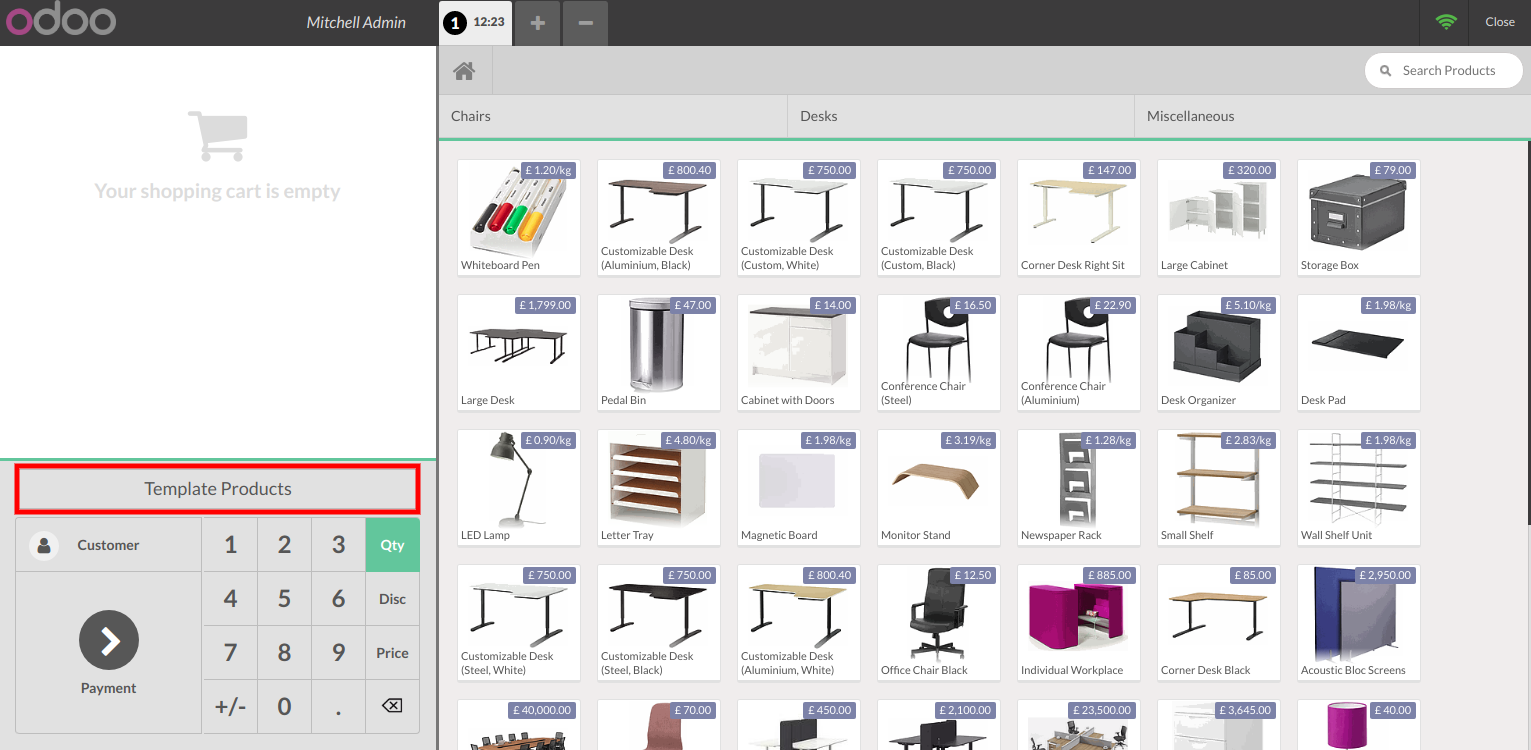This screenshot has height=750, width=1531.
Task: Add Customizable Desk (Aluminium, Black) product
Action: click(659, 217)
